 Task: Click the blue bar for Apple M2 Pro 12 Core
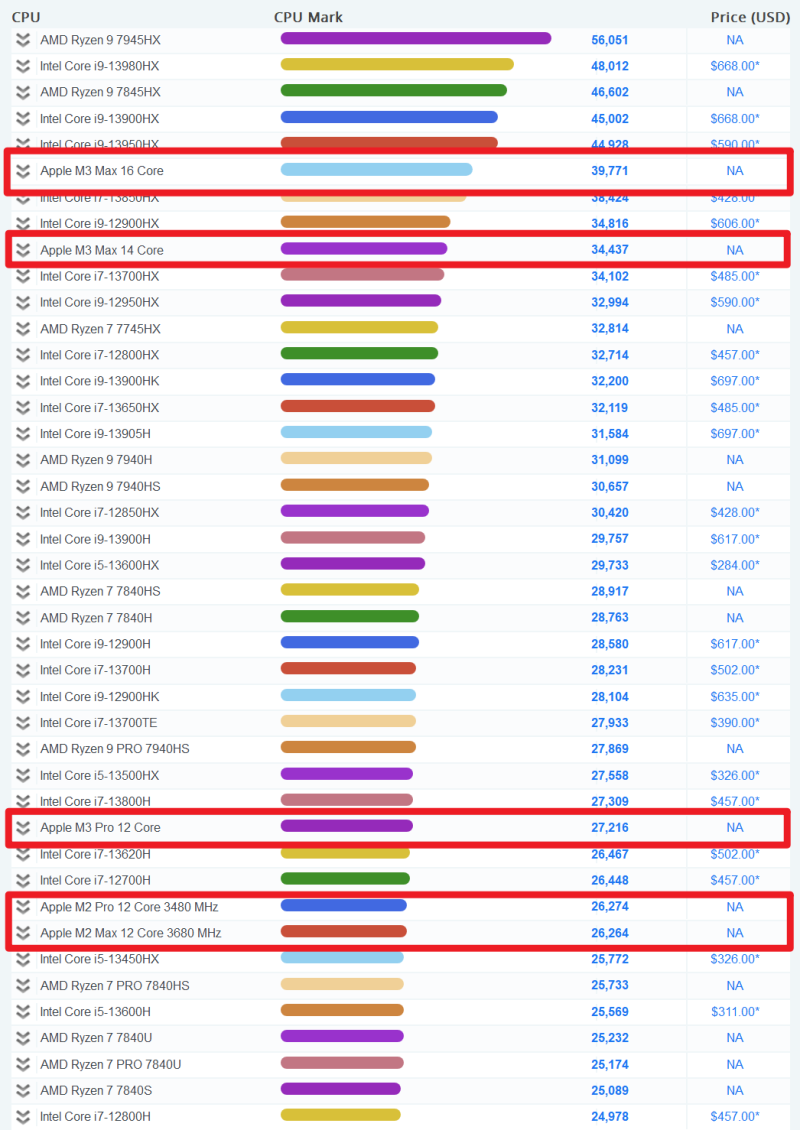(344, 905)
